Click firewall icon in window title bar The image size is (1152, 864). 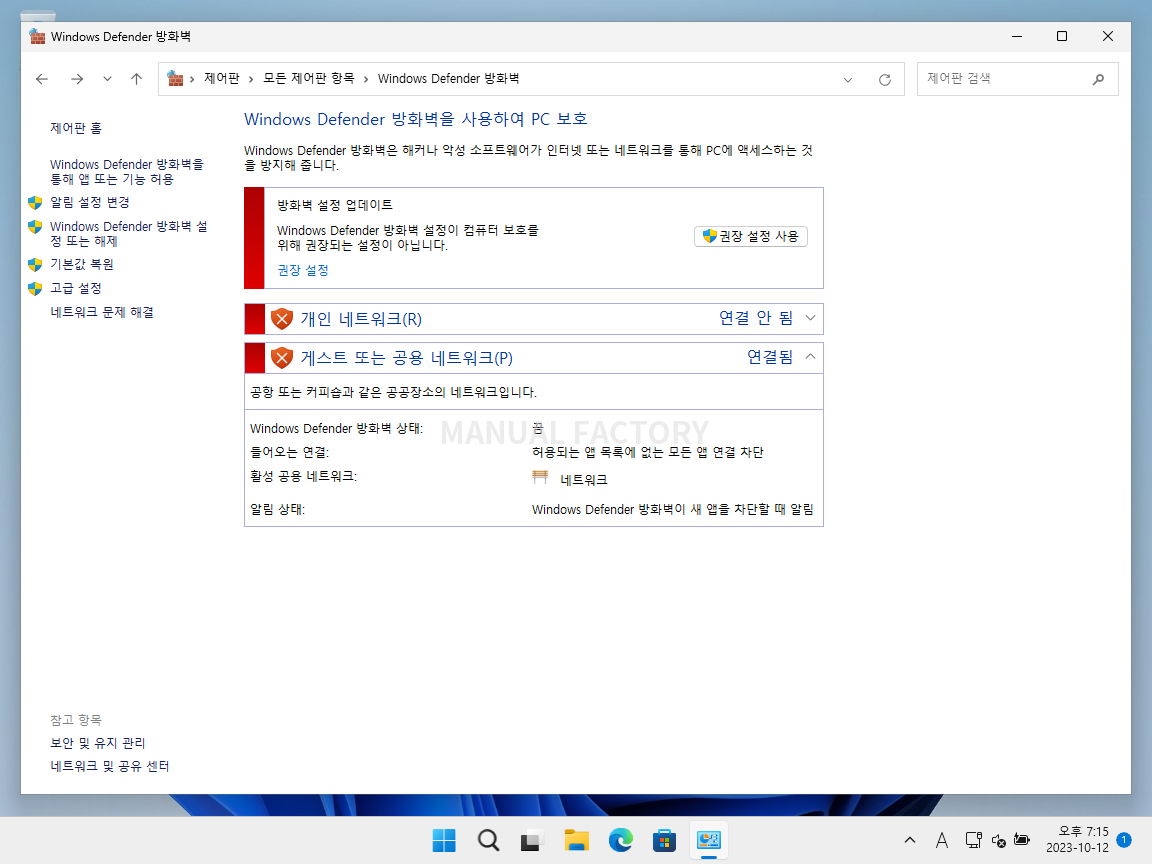[x=37, y=36]
